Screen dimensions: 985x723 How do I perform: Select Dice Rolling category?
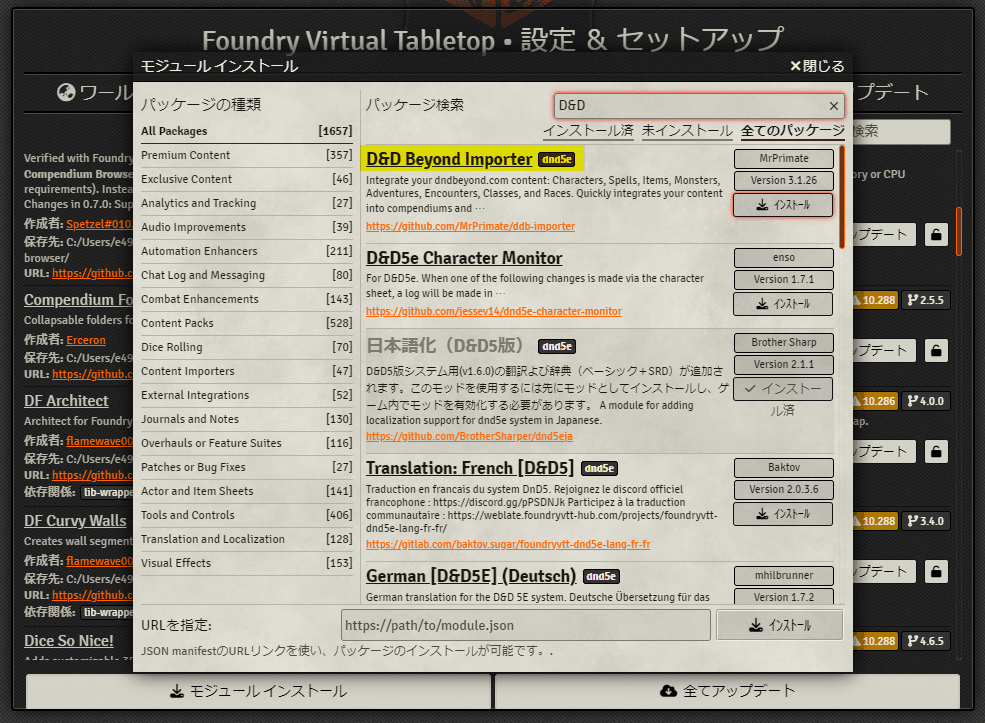point(246,347)
